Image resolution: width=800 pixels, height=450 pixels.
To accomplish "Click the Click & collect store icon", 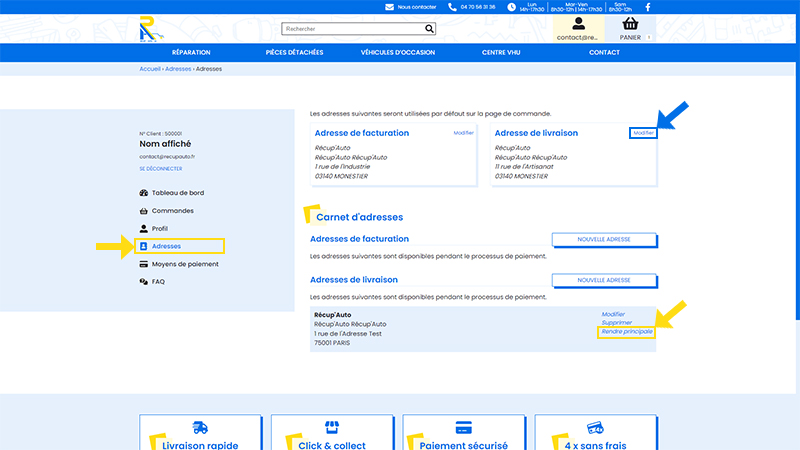I will click(x=332, y=427).
